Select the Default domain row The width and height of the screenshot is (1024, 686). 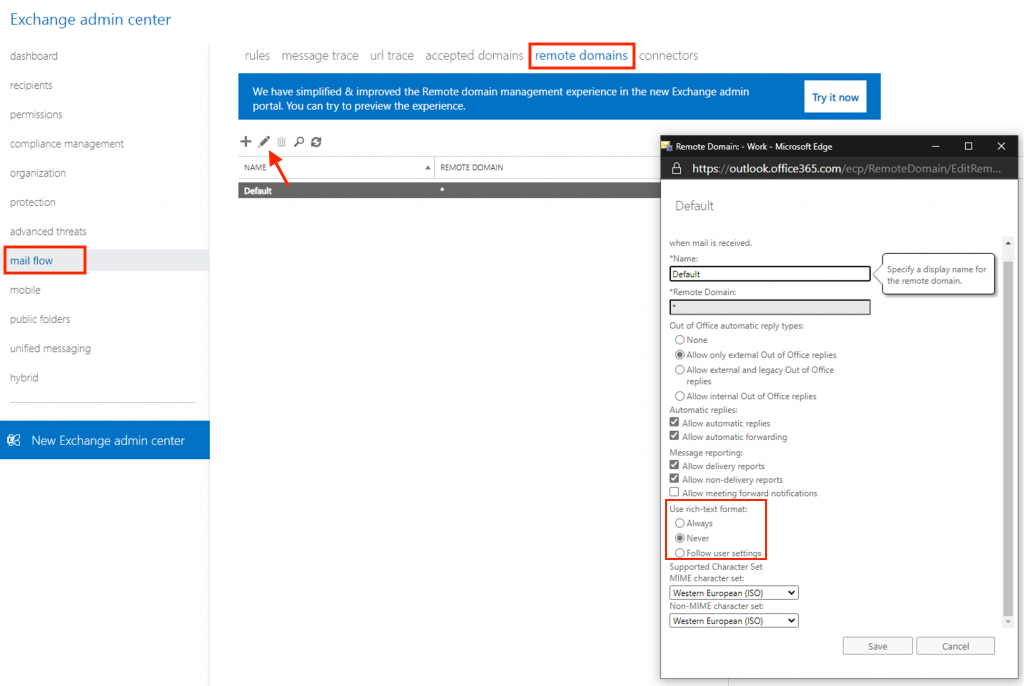pos(449,191)
